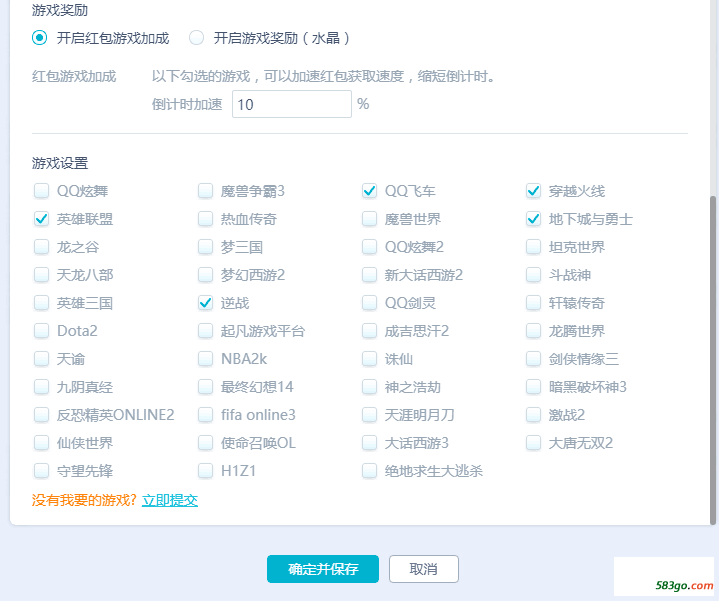The image size is (719, 601).
Task: Select 开启游戏奖励（水晶）radio option
Action: (x=197, y=38)
